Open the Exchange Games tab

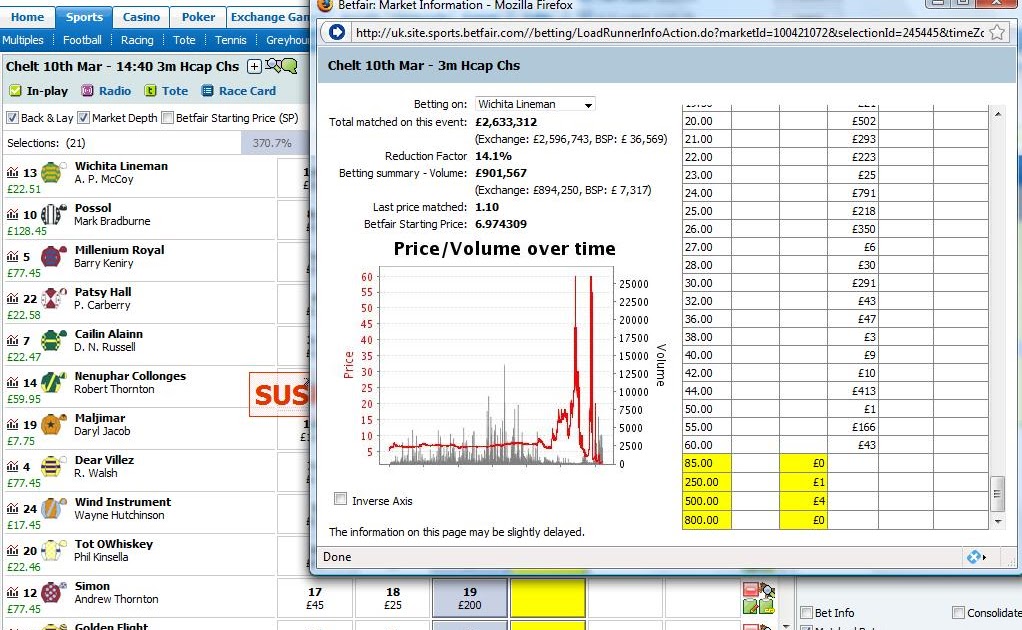tap(269, 18)
